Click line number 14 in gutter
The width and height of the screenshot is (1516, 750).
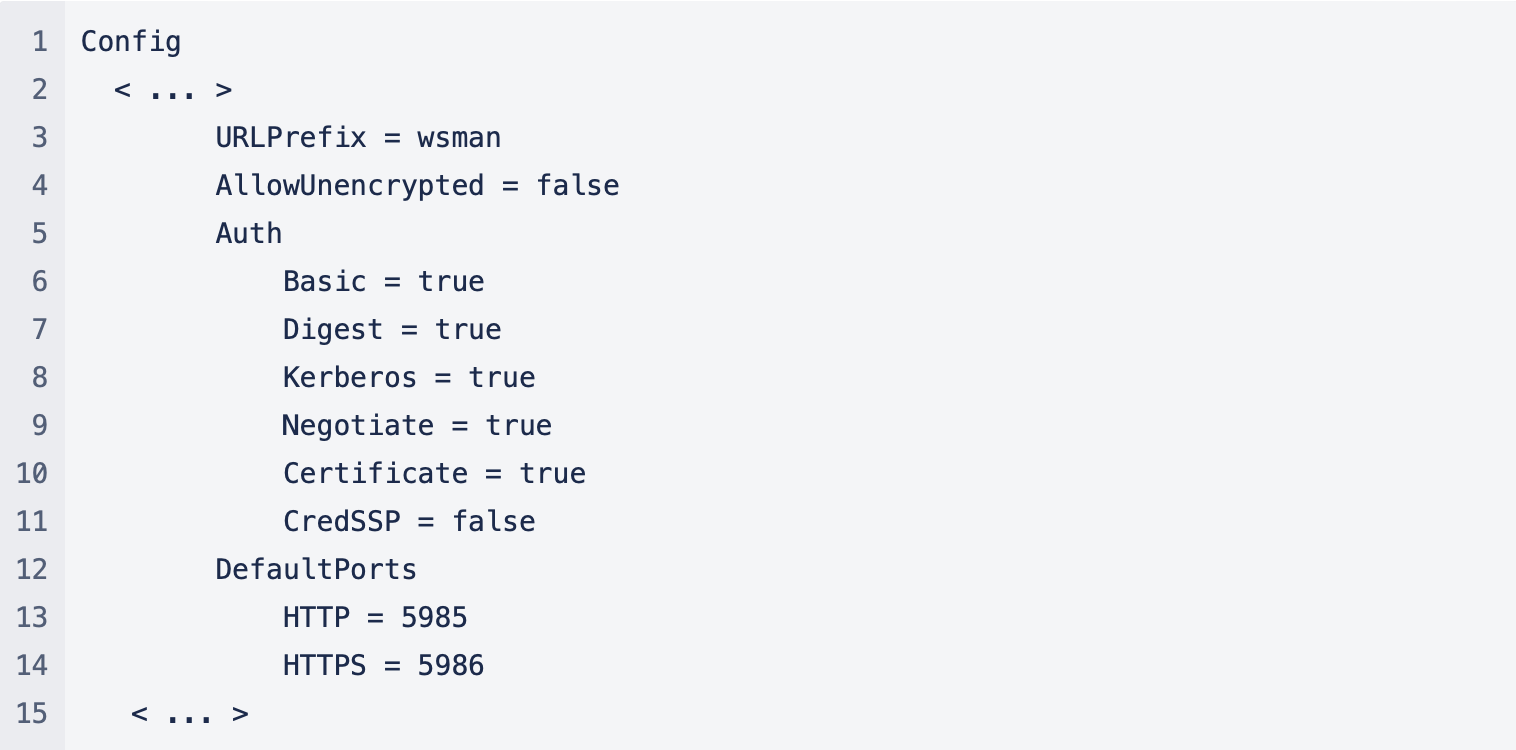32,665
